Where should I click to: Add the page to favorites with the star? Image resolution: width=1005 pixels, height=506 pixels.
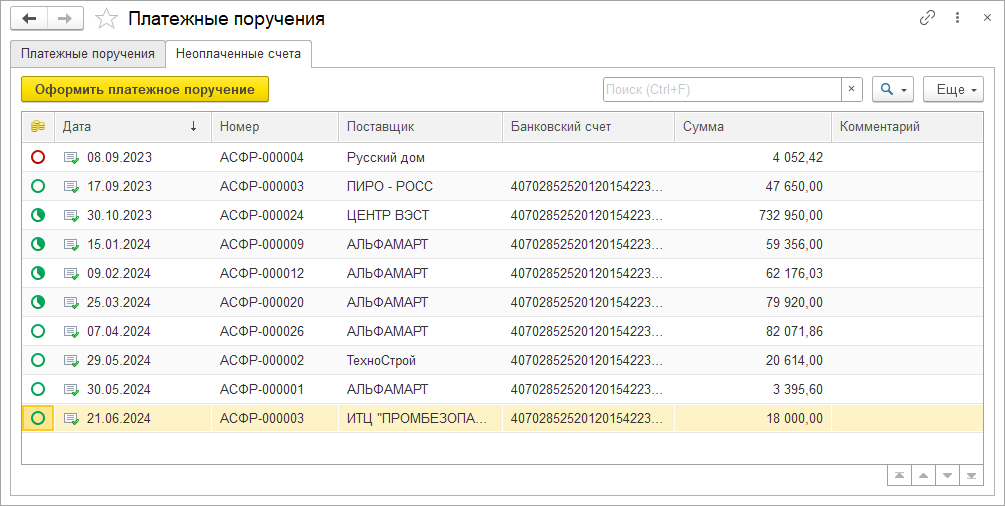[x=106, y=19]
